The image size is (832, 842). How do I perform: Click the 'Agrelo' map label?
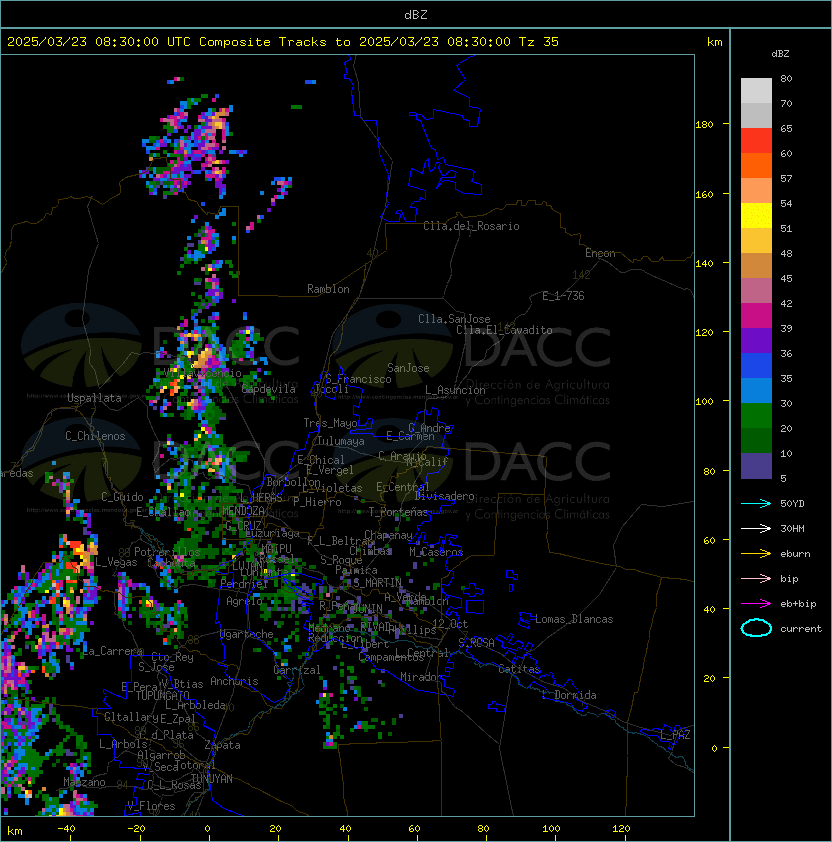[244, 601]
